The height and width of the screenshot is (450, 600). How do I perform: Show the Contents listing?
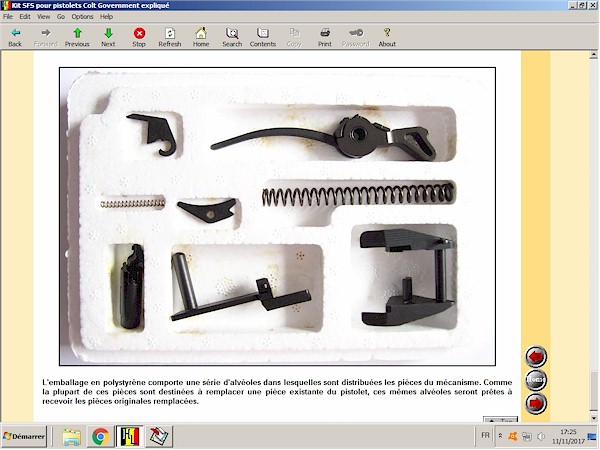(x=263, y=37)
